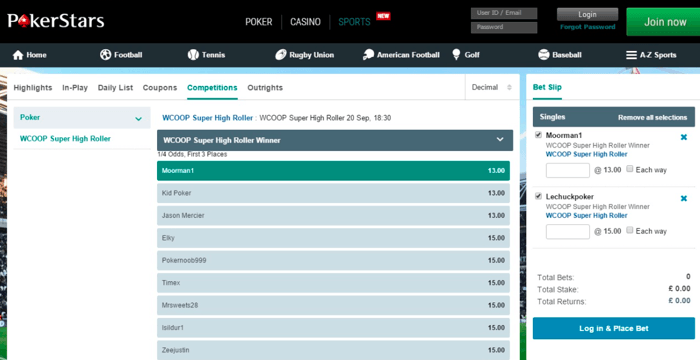Select Isildur1 at 15.00

click(333, 327)
